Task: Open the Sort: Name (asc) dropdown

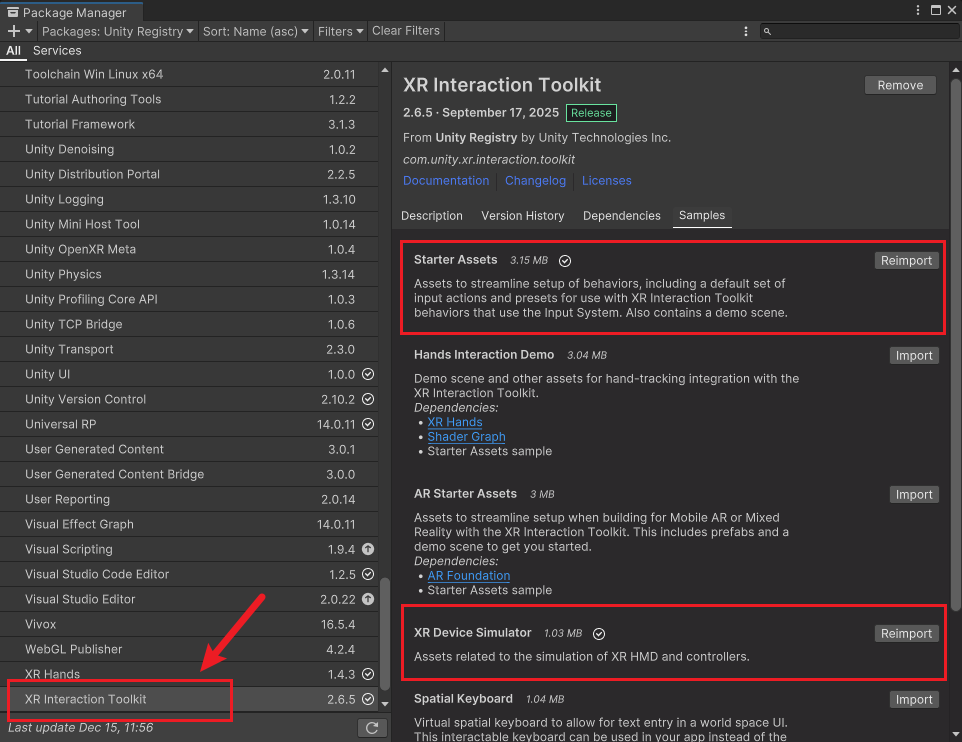Action: pyautogui.click(x=255, y=31)
